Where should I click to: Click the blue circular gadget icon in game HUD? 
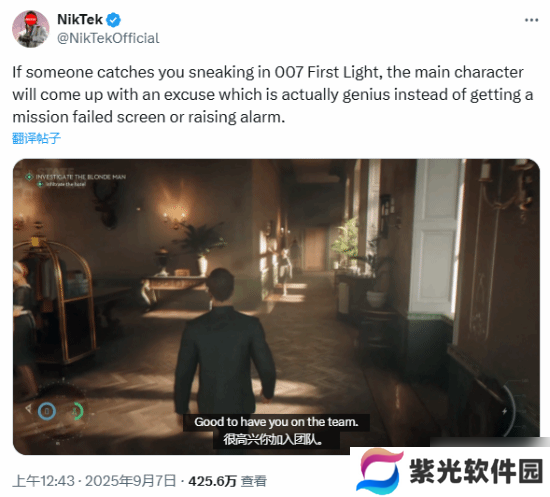tap(47, 411)
